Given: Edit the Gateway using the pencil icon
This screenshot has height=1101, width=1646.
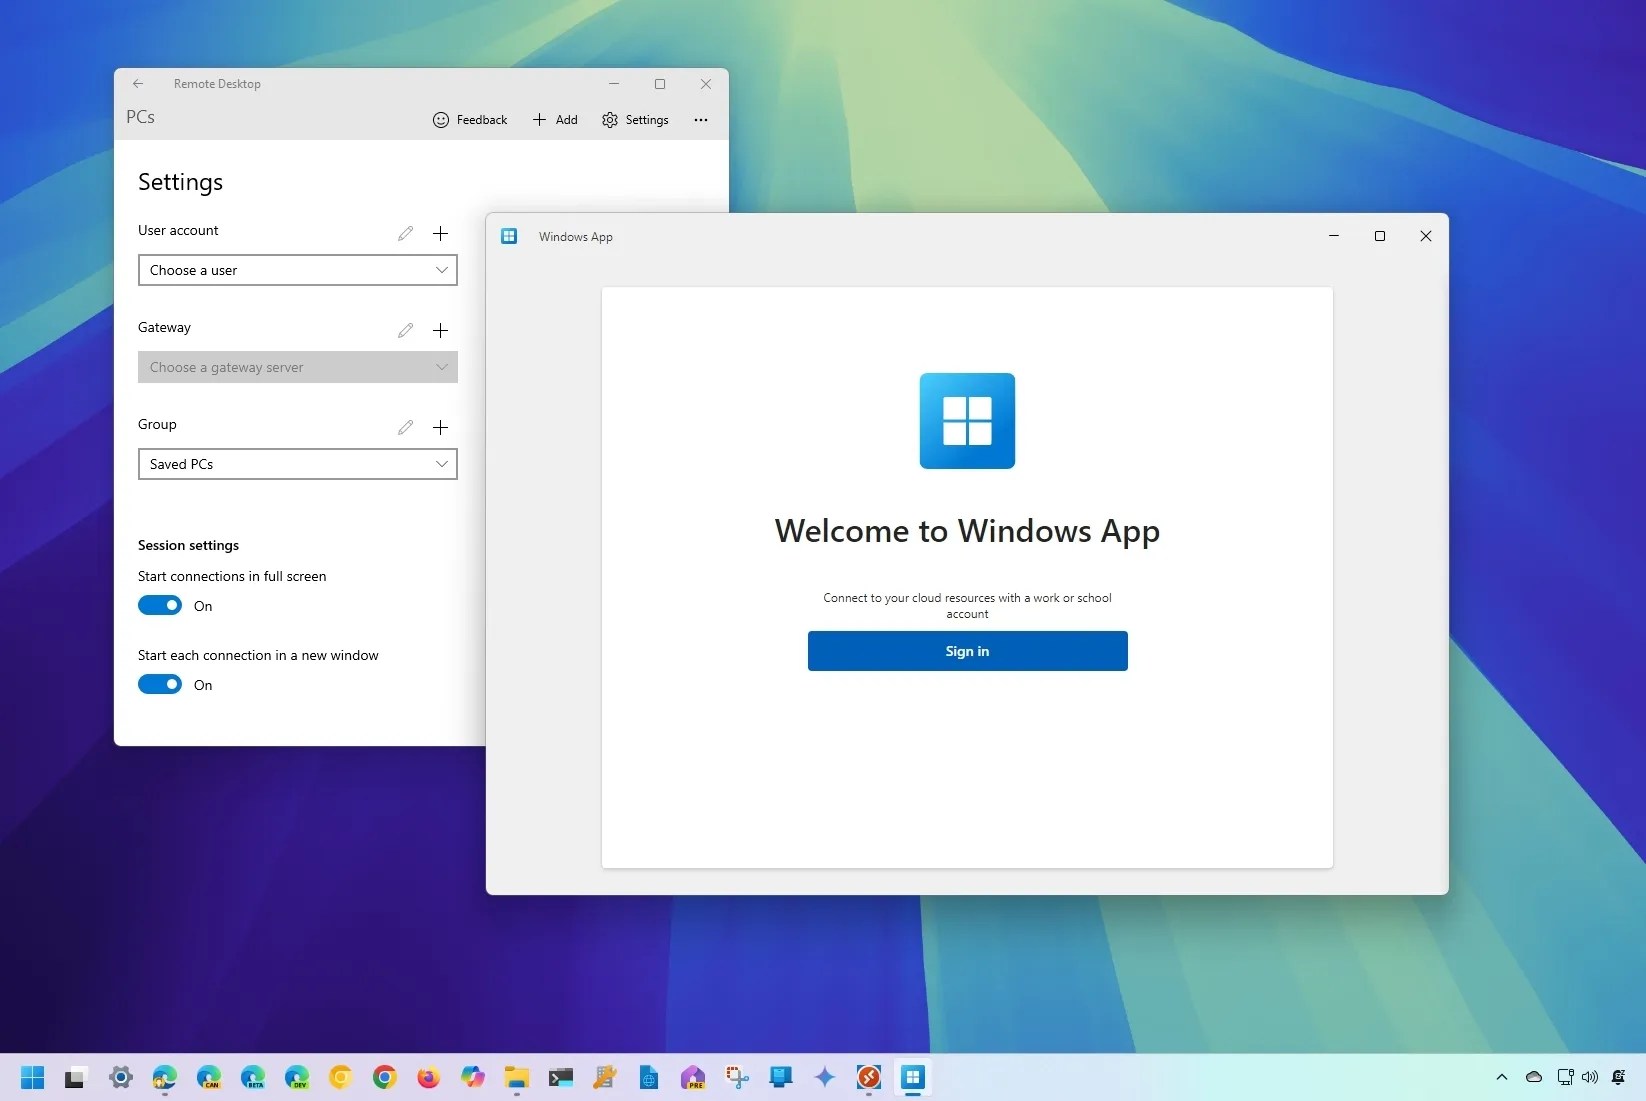Looking at the screenshot, I should point(405,330).
